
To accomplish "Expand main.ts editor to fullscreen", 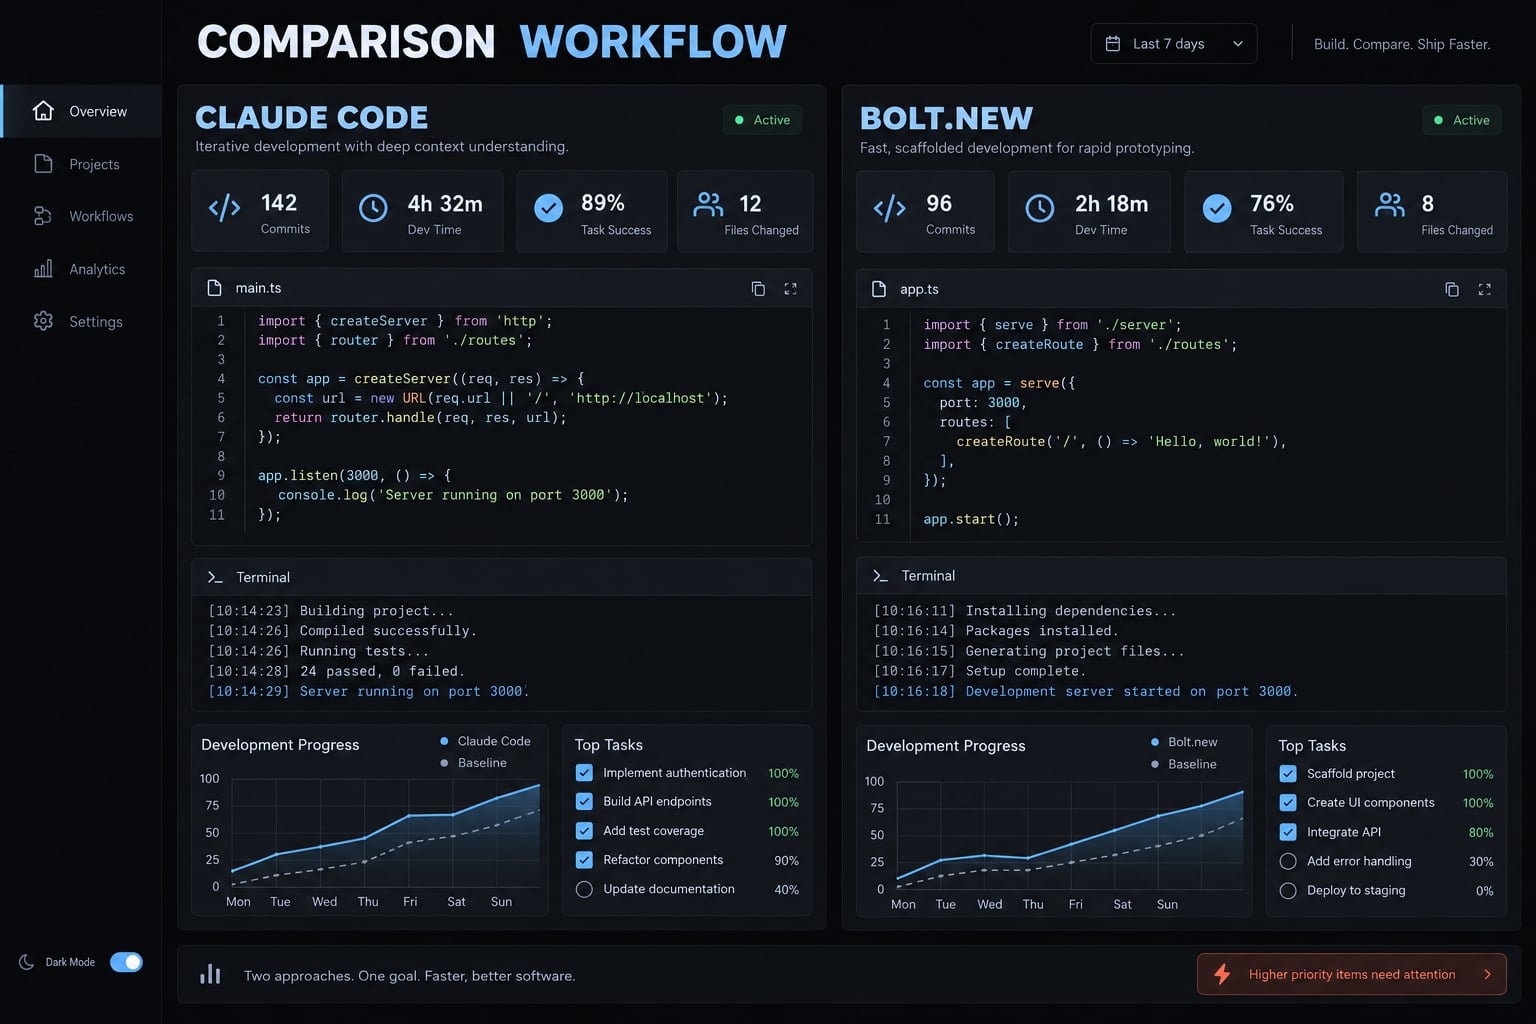I will point(790,289).
